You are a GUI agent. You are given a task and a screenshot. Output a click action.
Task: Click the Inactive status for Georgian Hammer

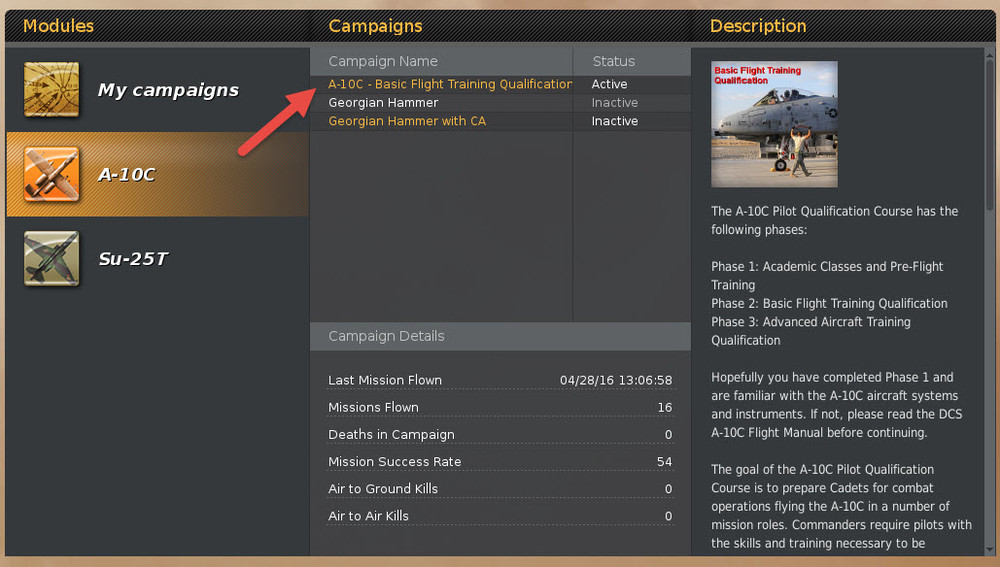click(614, 103)
